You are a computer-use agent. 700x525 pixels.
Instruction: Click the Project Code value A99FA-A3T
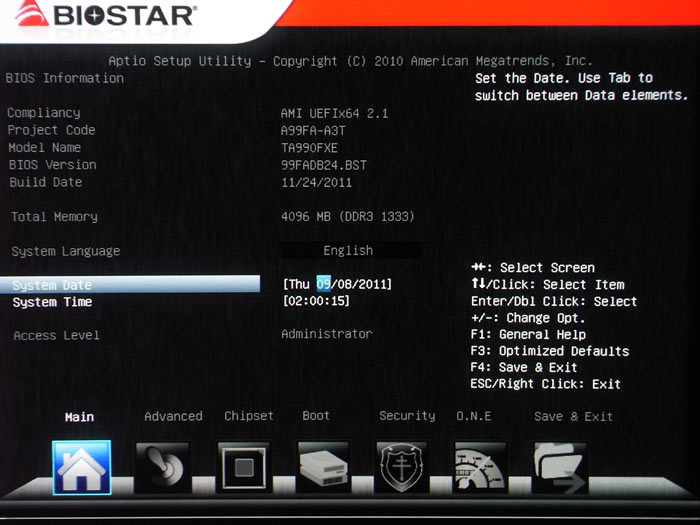pyautogui.click(x=313, y=130)
